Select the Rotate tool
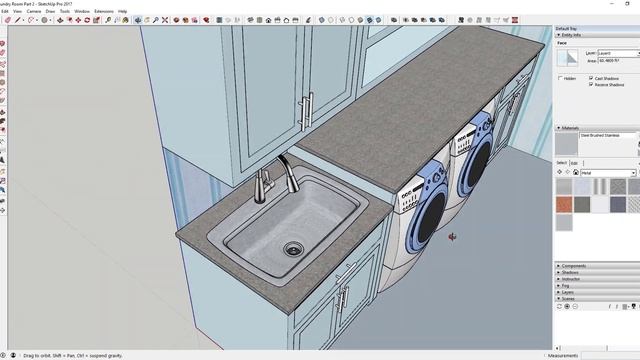 click(x=87, y=20)
